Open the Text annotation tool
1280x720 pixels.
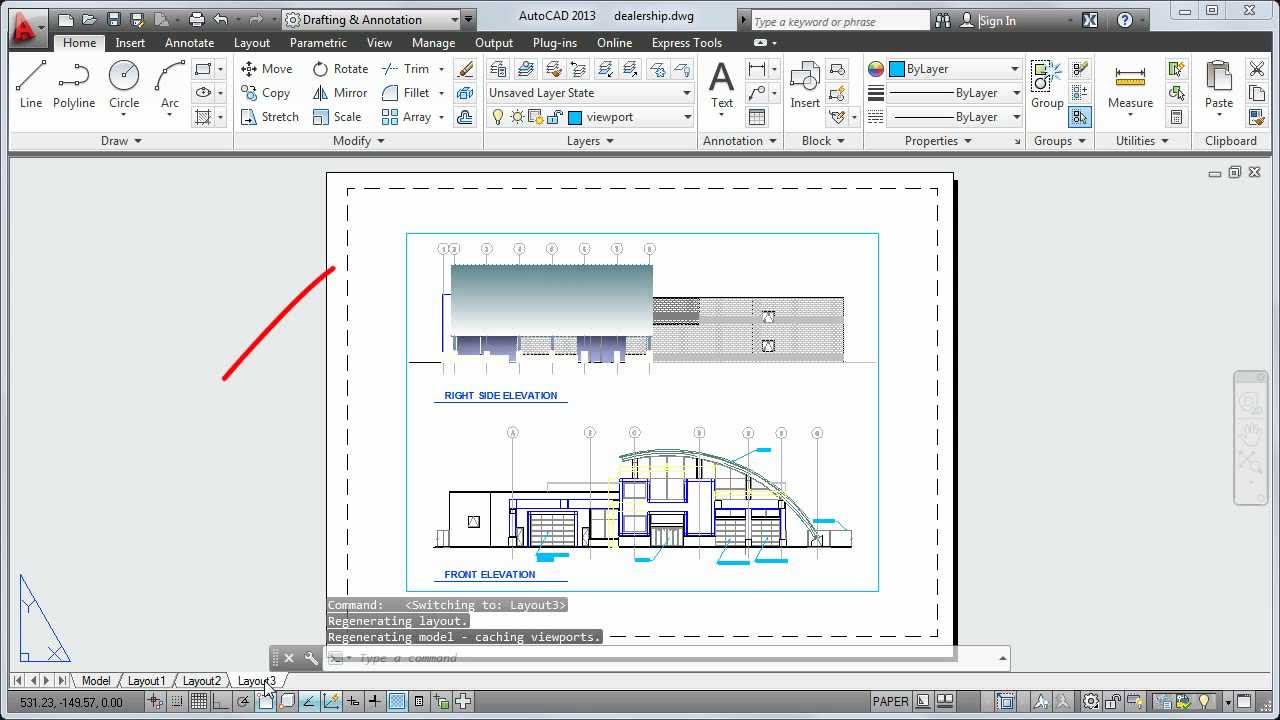point(721,84)
